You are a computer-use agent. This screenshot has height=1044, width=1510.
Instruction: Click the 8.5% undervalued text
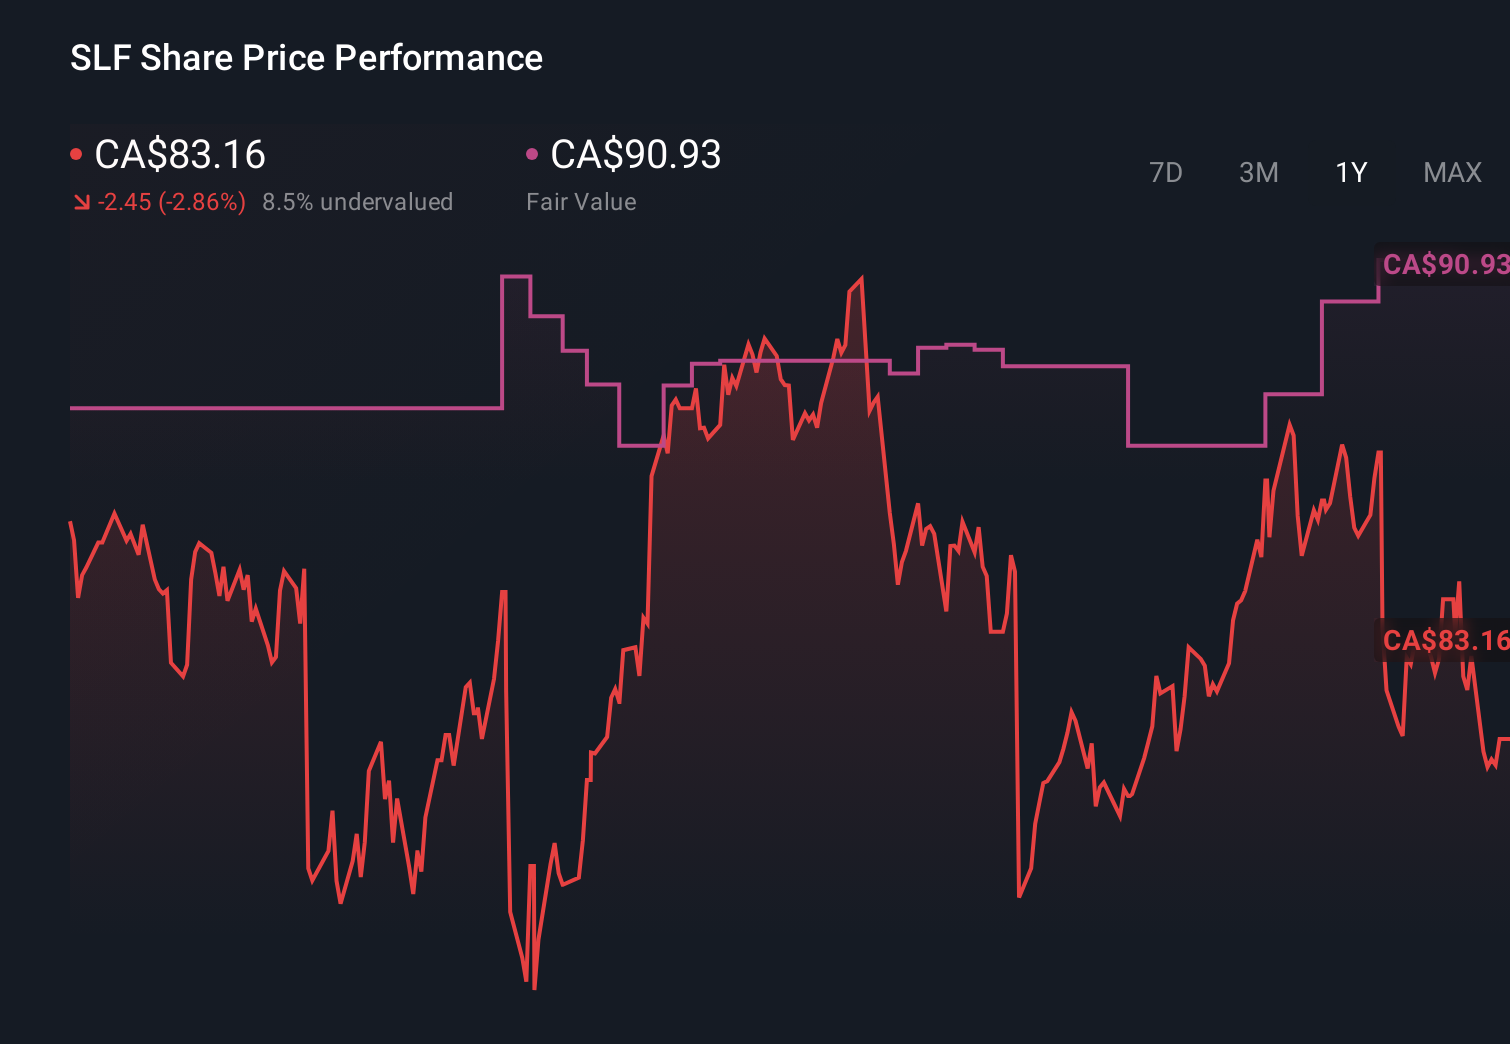click(x=357, y=202)
